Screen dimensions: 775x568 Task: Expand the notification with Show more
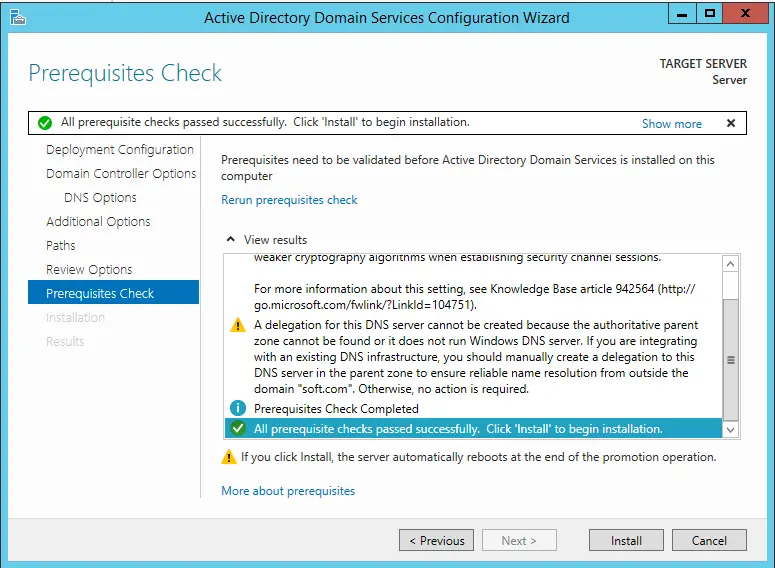(x=671, y=124)
